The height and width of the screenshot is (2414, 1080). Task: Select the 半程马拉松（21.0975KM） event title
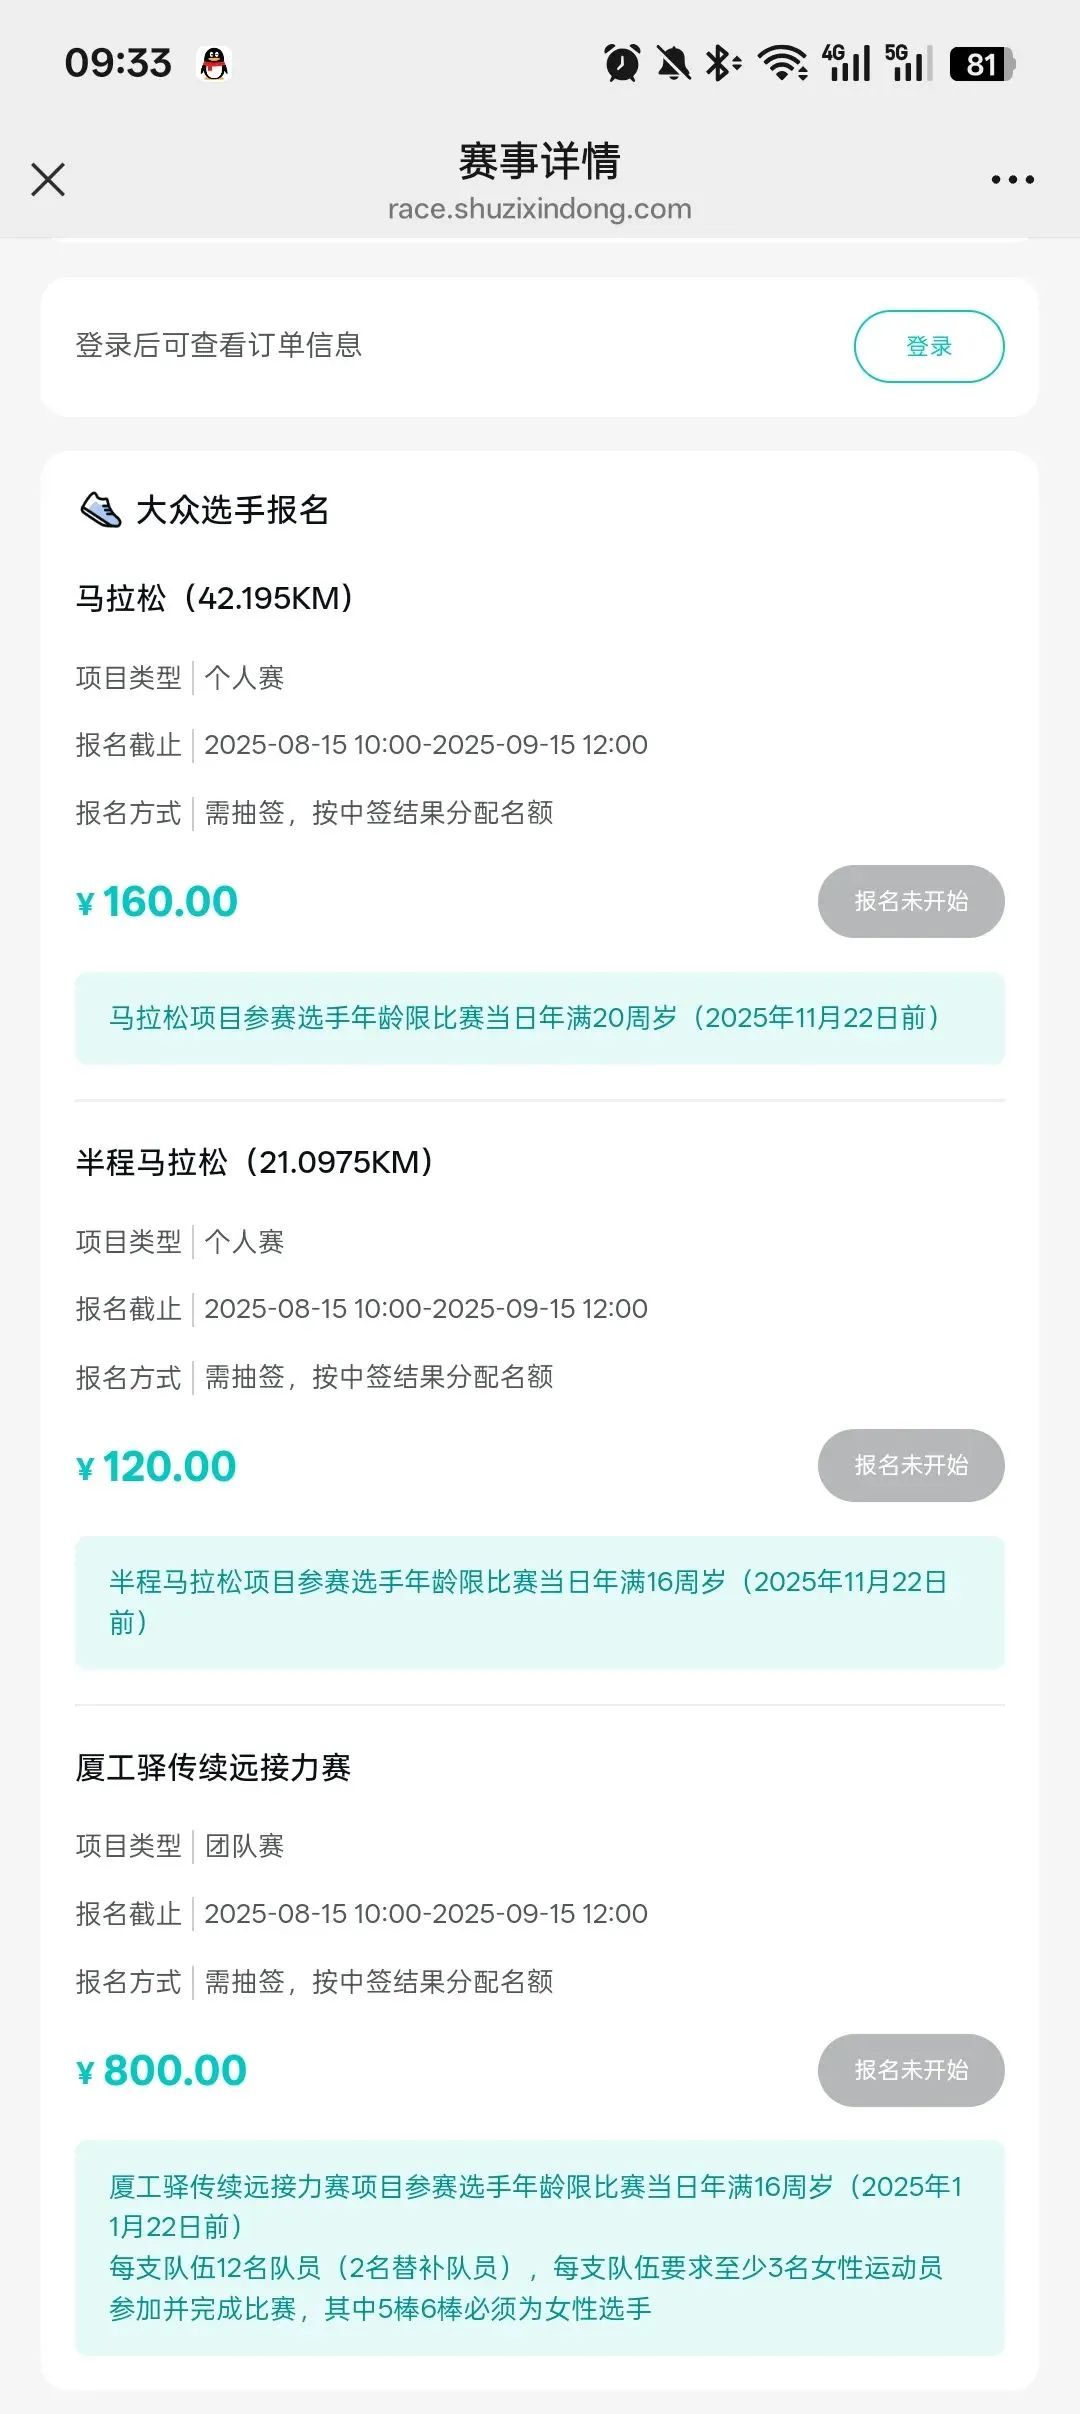point(255,1162)
